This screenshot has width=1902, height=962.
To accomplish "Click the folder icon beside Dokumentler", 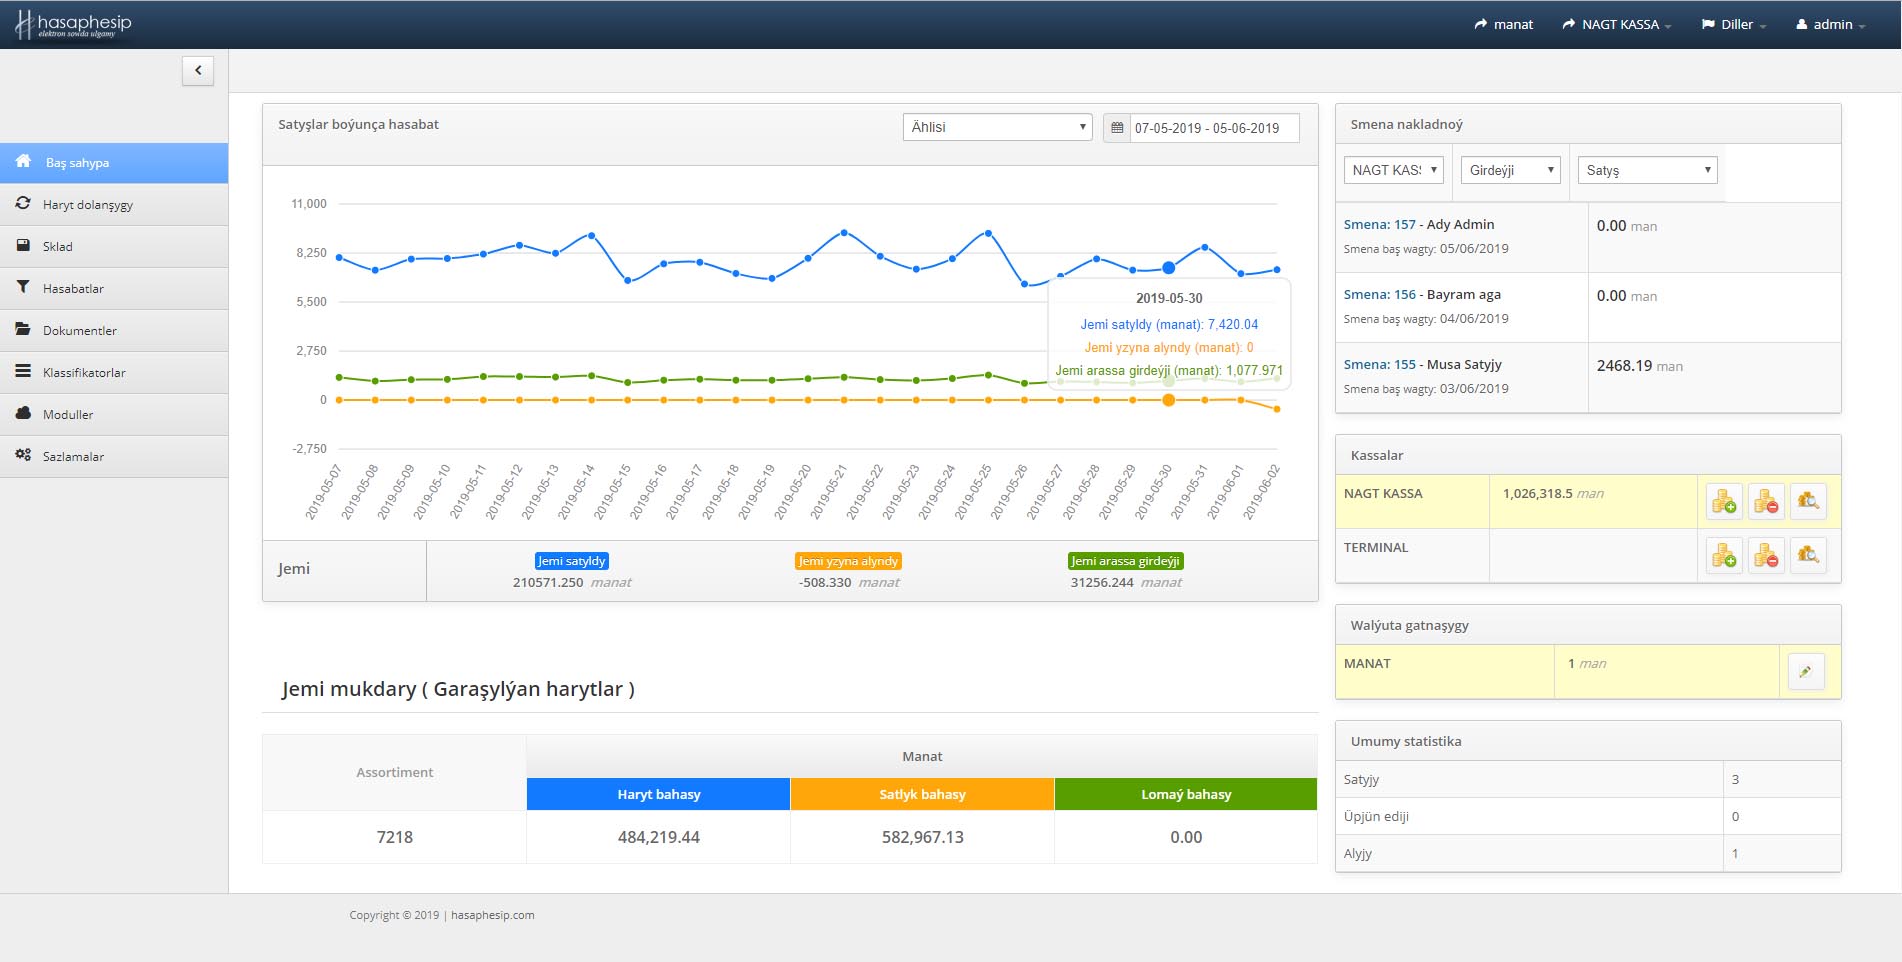I will [23, 329].
